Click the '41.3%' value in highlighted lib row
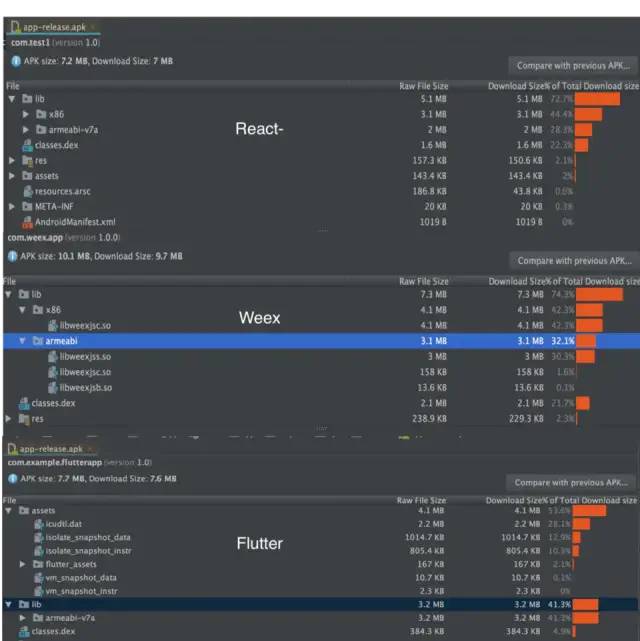 [559, 604]
